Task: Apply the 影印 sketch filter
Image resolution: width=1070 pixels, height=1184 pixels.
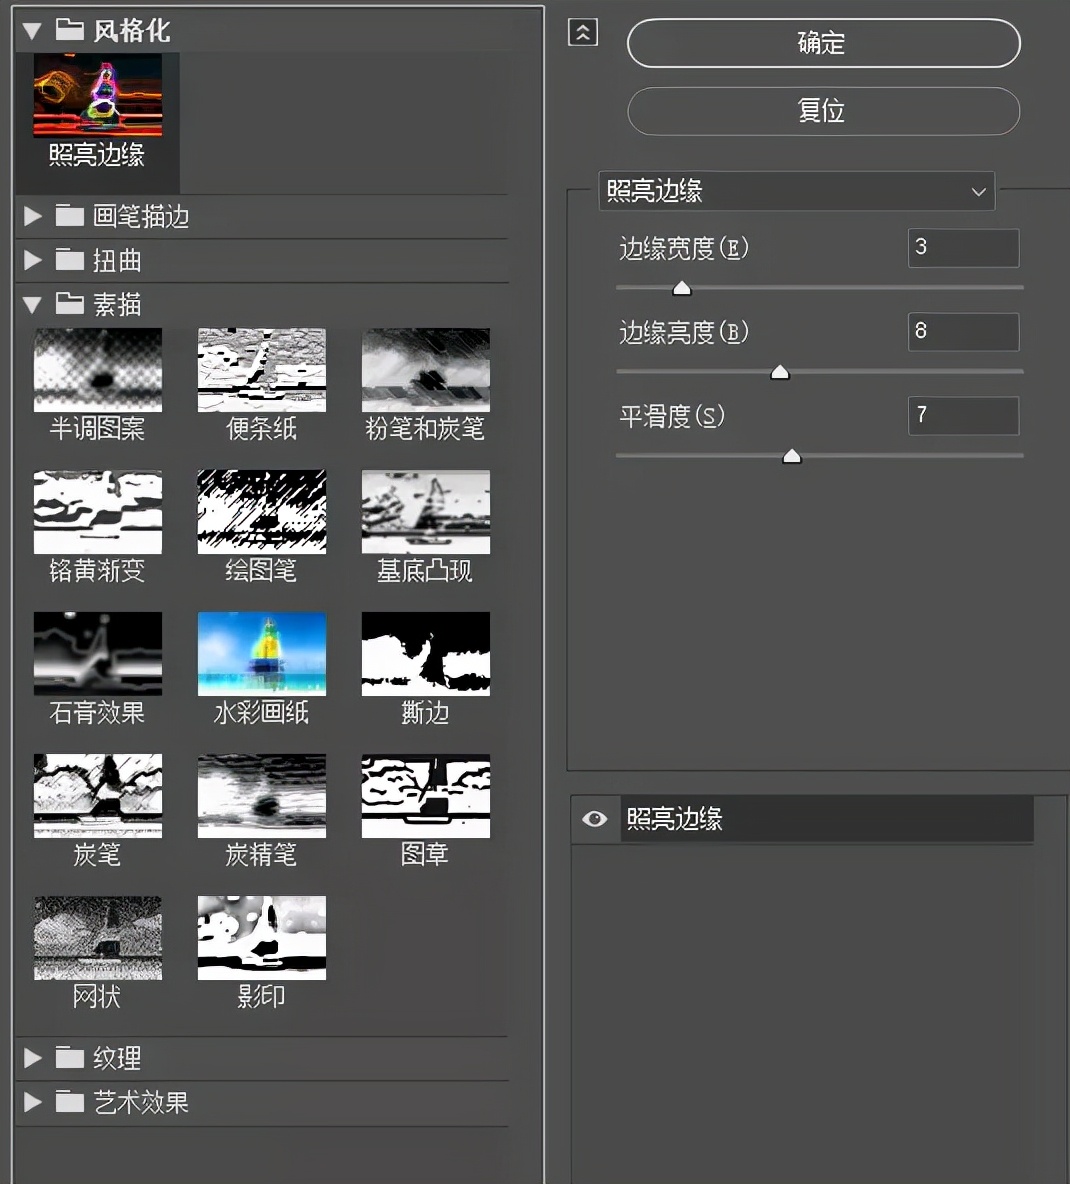Action: (261, 937)
